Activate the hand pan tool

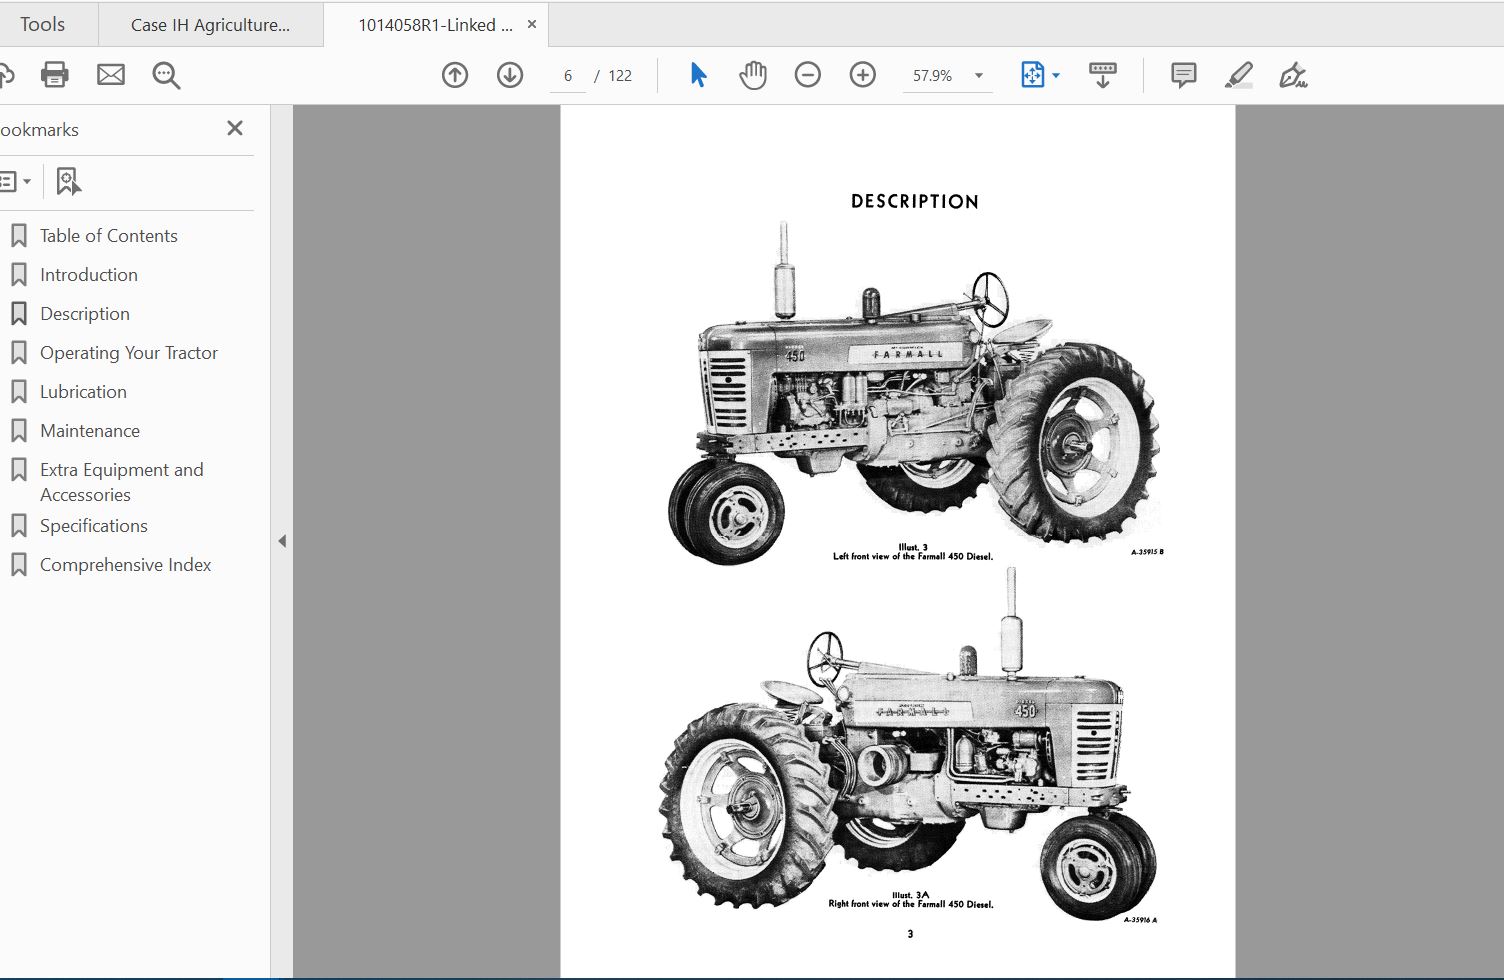coord(753,75)
